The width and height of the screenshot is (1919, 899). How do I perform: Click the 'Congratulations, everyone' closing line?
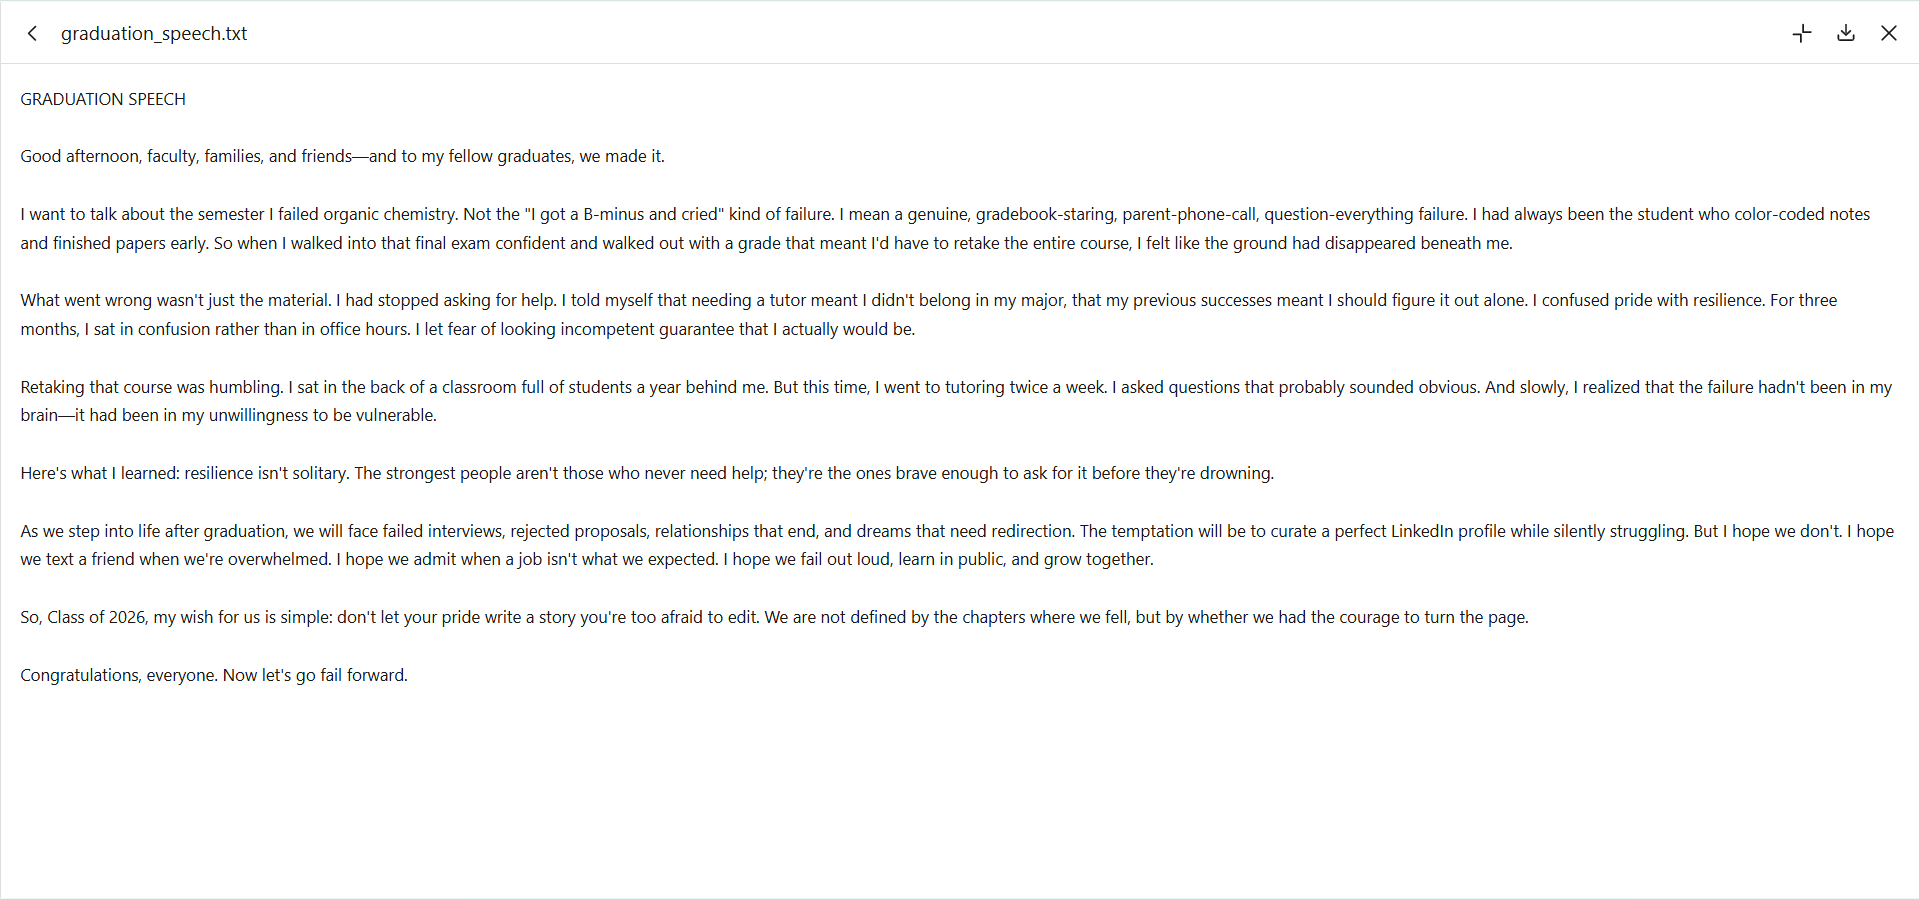(x=214, y=675)
